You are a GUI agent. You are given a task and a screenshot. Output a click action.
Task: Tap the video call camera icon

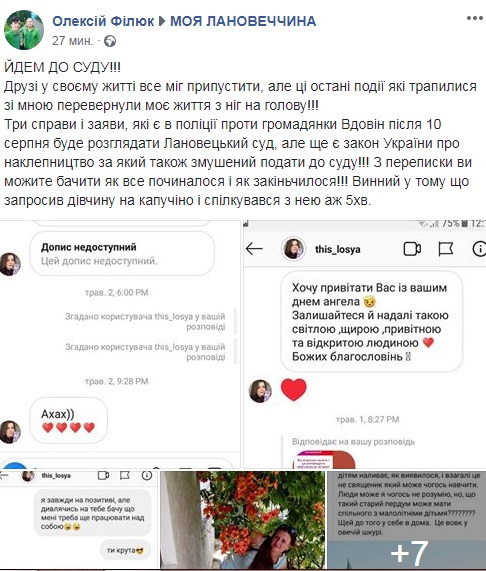(412, 249)
